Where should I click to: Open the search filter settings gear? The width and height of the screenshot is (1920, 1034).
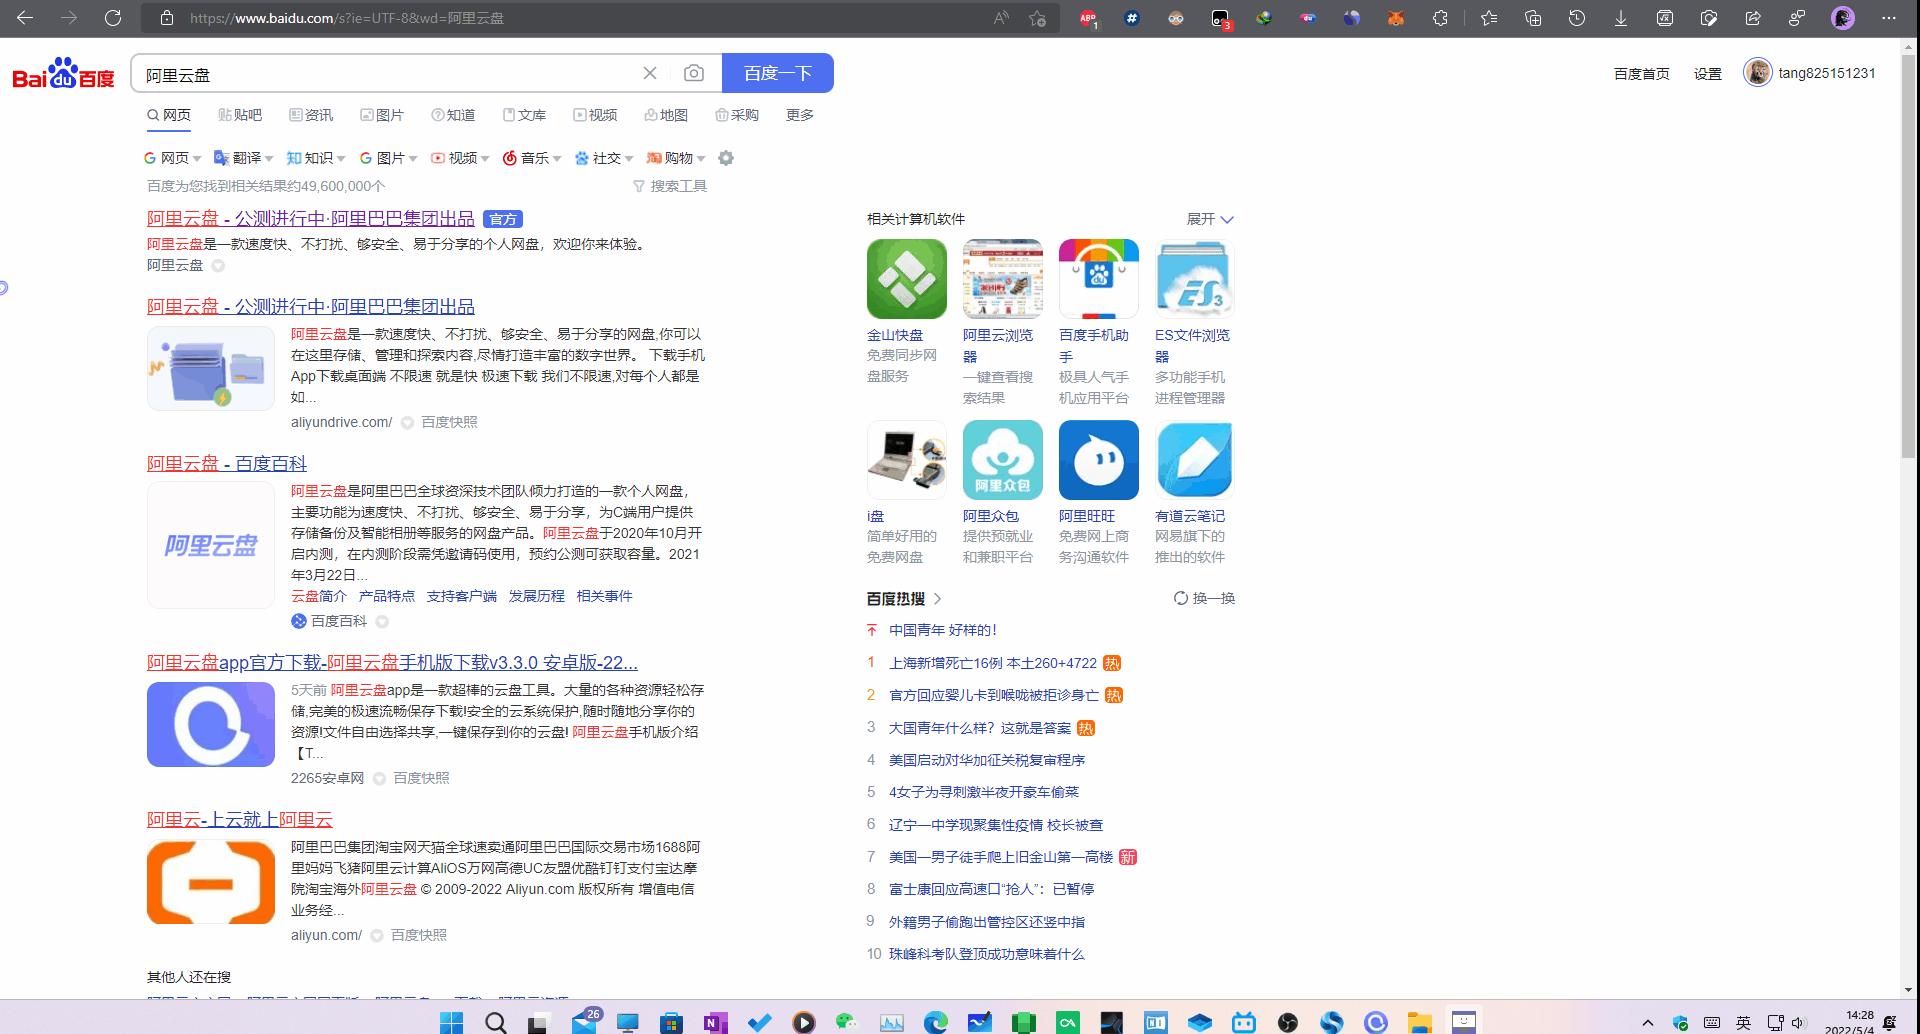726,157
